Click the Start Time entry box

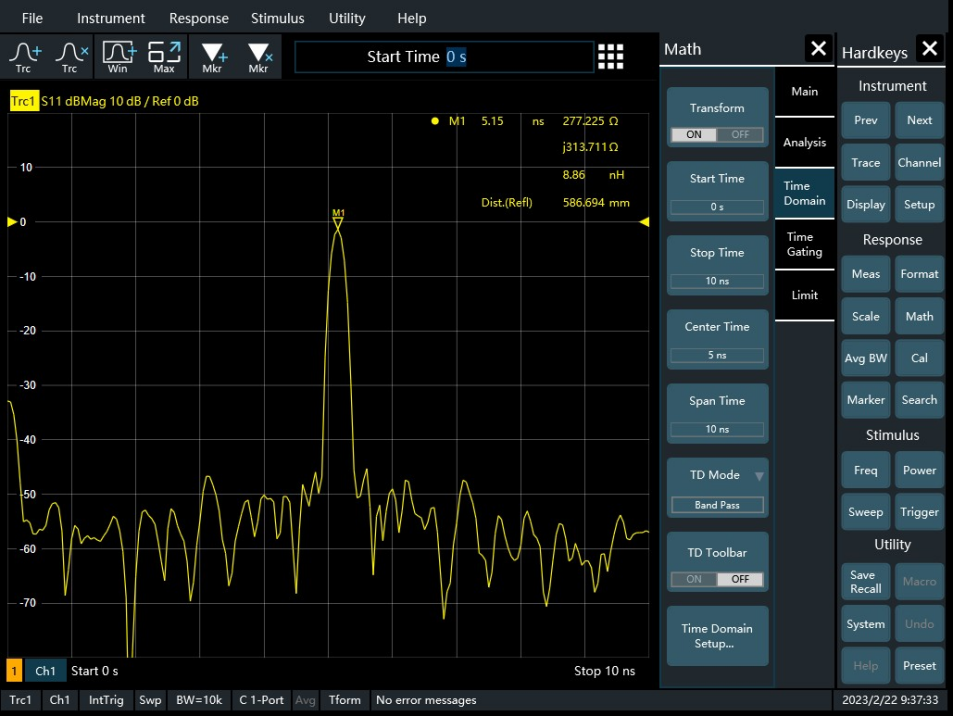[444, 57]
